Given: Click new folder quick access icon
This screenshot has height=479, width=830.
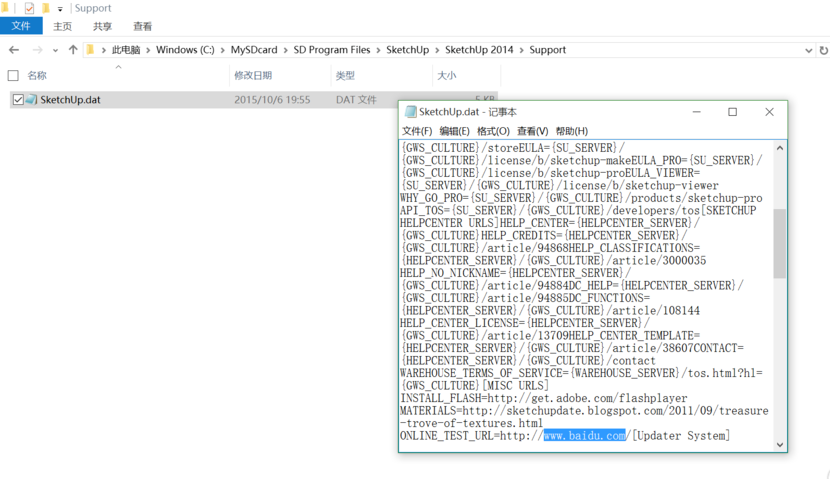Looking at the screenshot, I should (x=46, y=8).
